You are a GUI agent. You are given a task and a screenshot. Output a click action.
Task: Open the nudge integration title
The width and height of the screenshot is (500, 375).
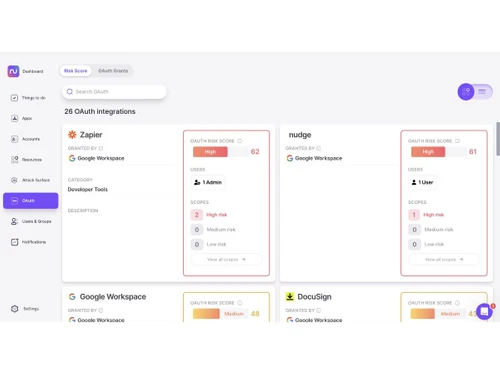[x=300, y=135]
